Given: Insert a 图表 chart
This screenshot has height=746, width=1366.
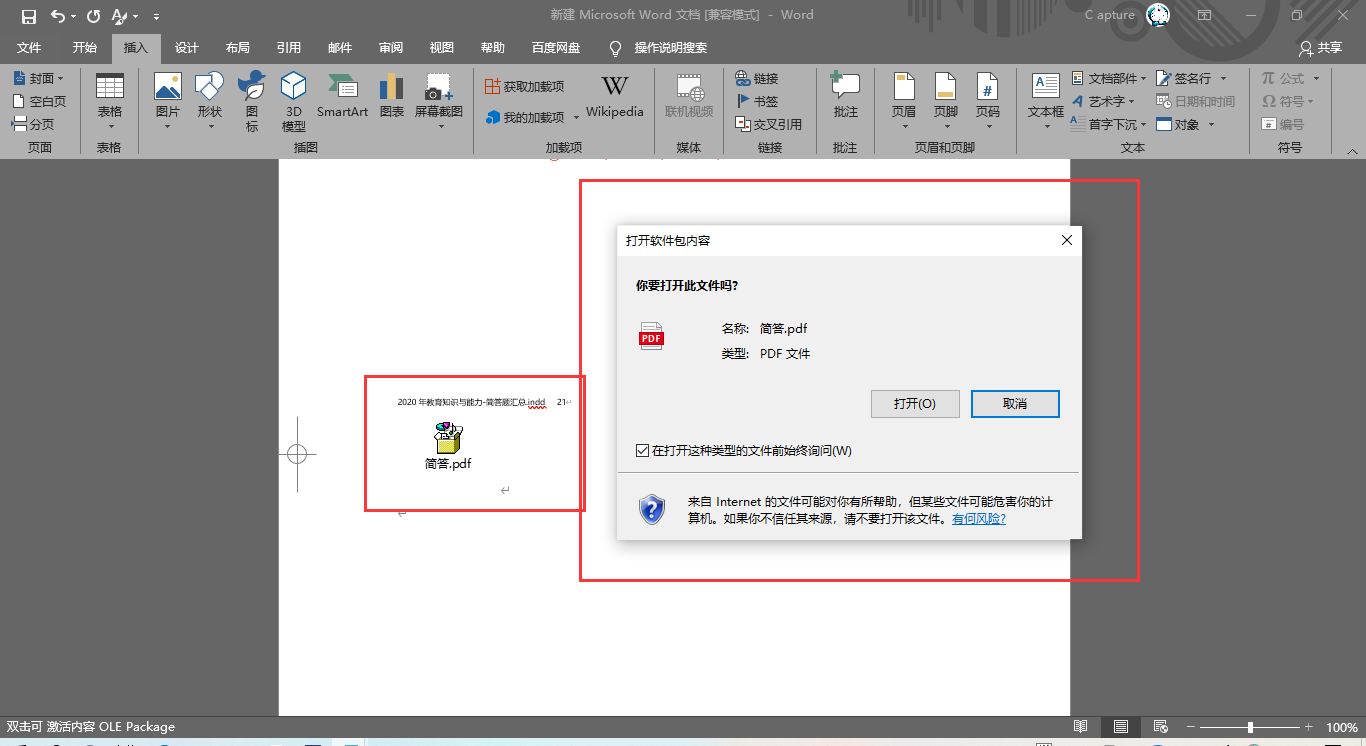Looking at the screenshot, I should (392, 96).
